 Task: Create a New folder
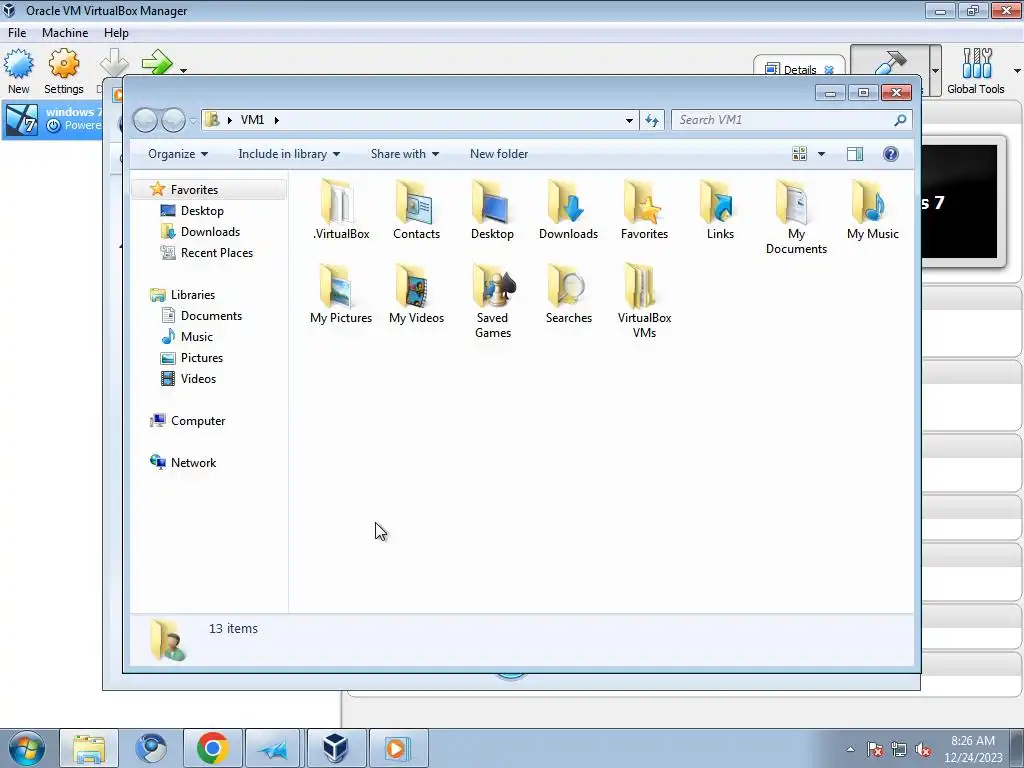pyautogui.click(x=499, y=154)
